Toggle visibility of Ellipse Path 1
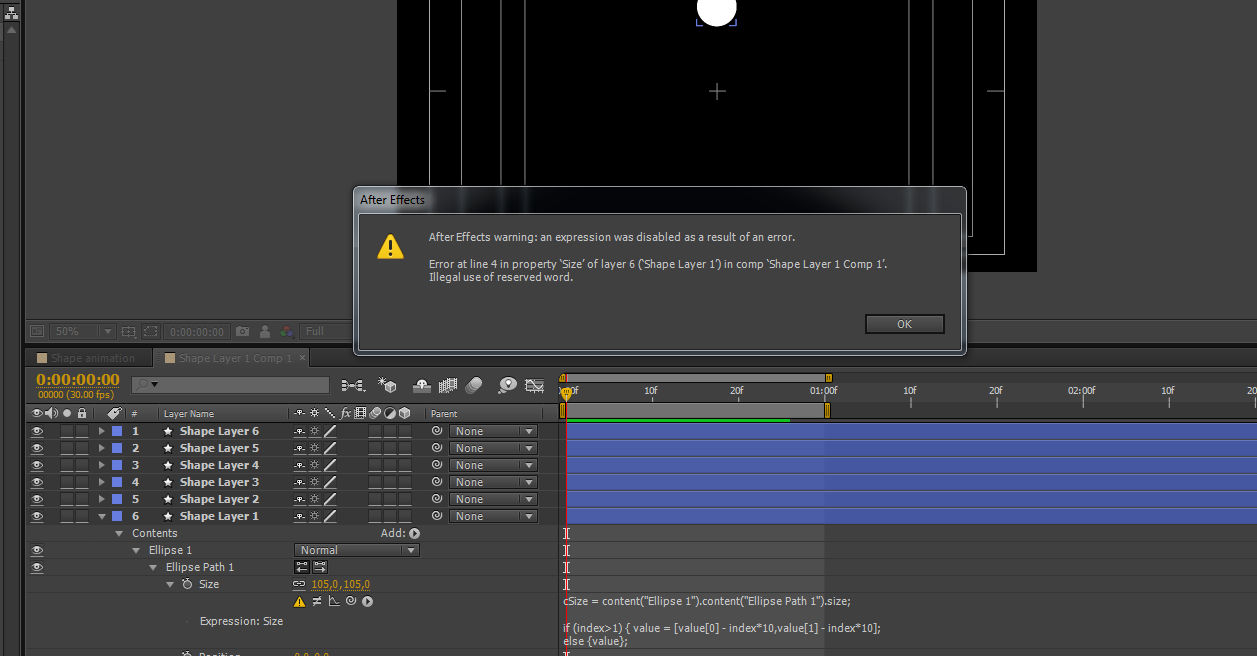The width and height of the screenshot is (1257, 656). tap(37, 568)
